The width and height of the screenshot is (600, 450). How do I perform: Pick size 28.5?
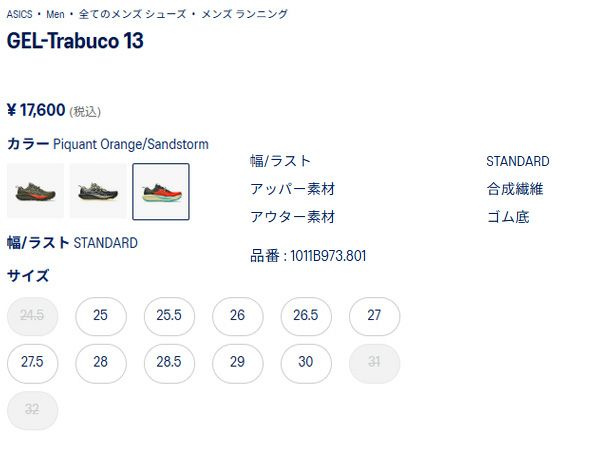click(169, 363)
